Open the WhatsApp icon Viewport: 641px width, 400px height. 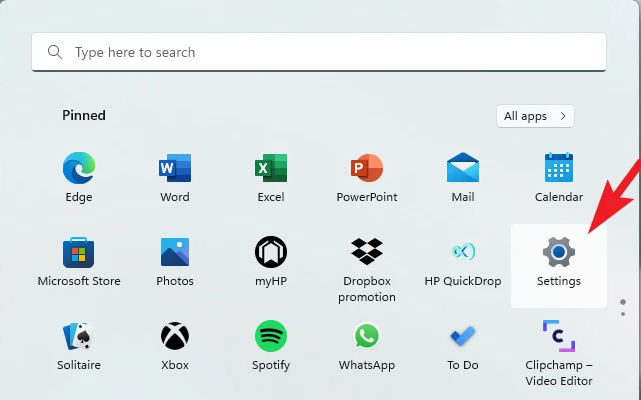367,336
